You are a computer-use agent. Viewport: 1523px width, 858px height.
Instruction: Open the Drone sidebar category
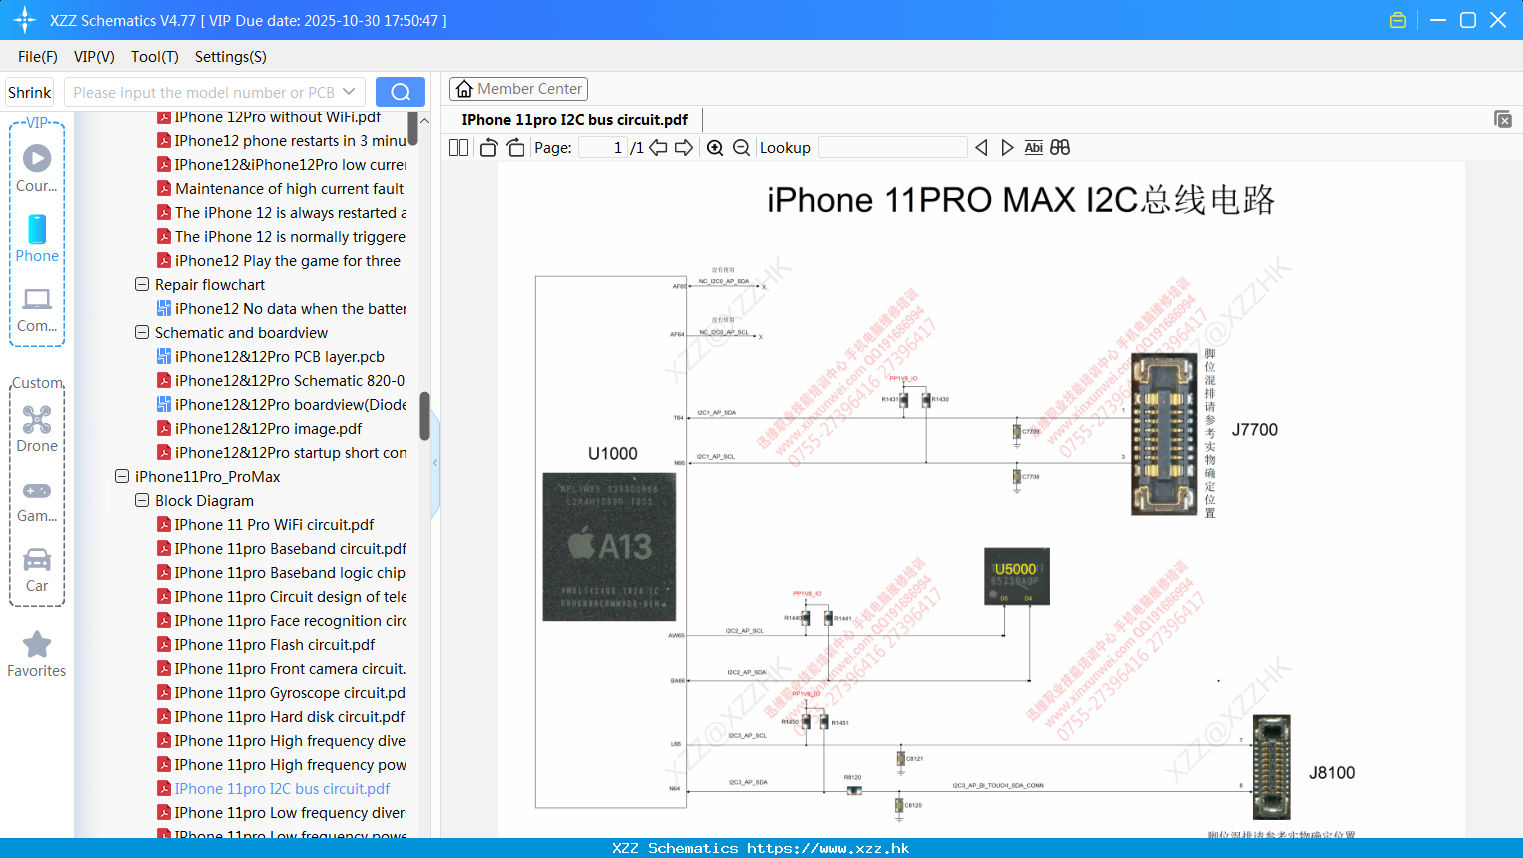(37, 429)
